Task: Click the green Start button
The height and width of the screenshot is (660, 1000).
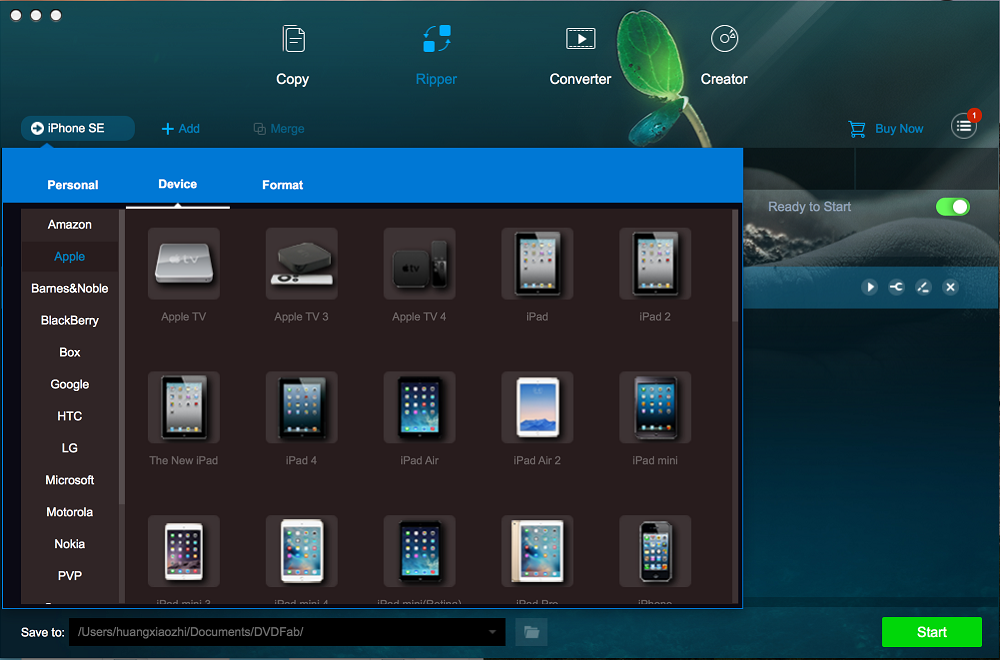Action: pos(931,632)
